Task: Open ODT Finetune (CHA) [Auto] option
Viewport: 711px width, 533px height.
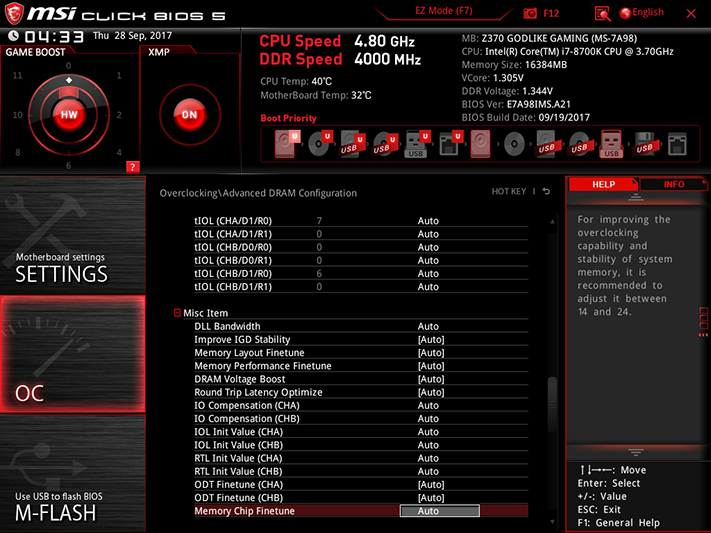Action: click(431, 484)
